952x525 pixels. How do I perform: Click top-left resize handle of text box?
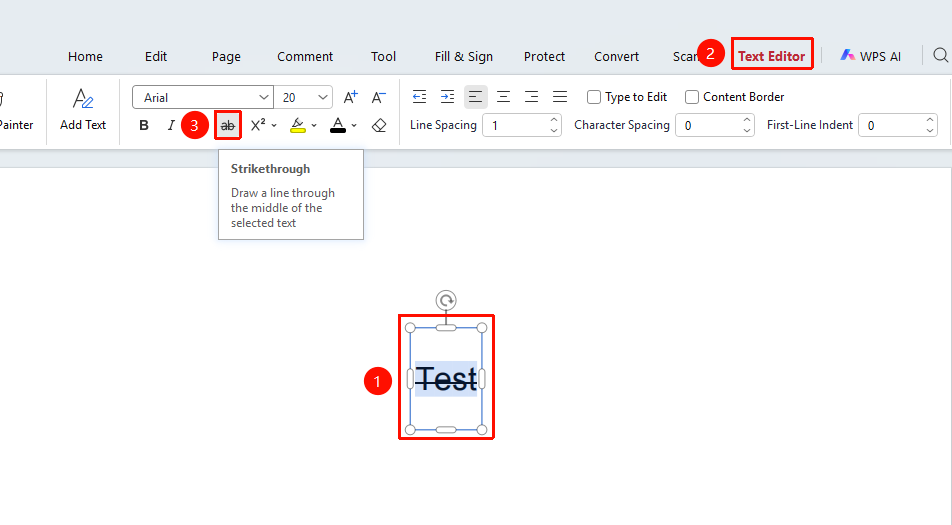(x=410, y=328)
